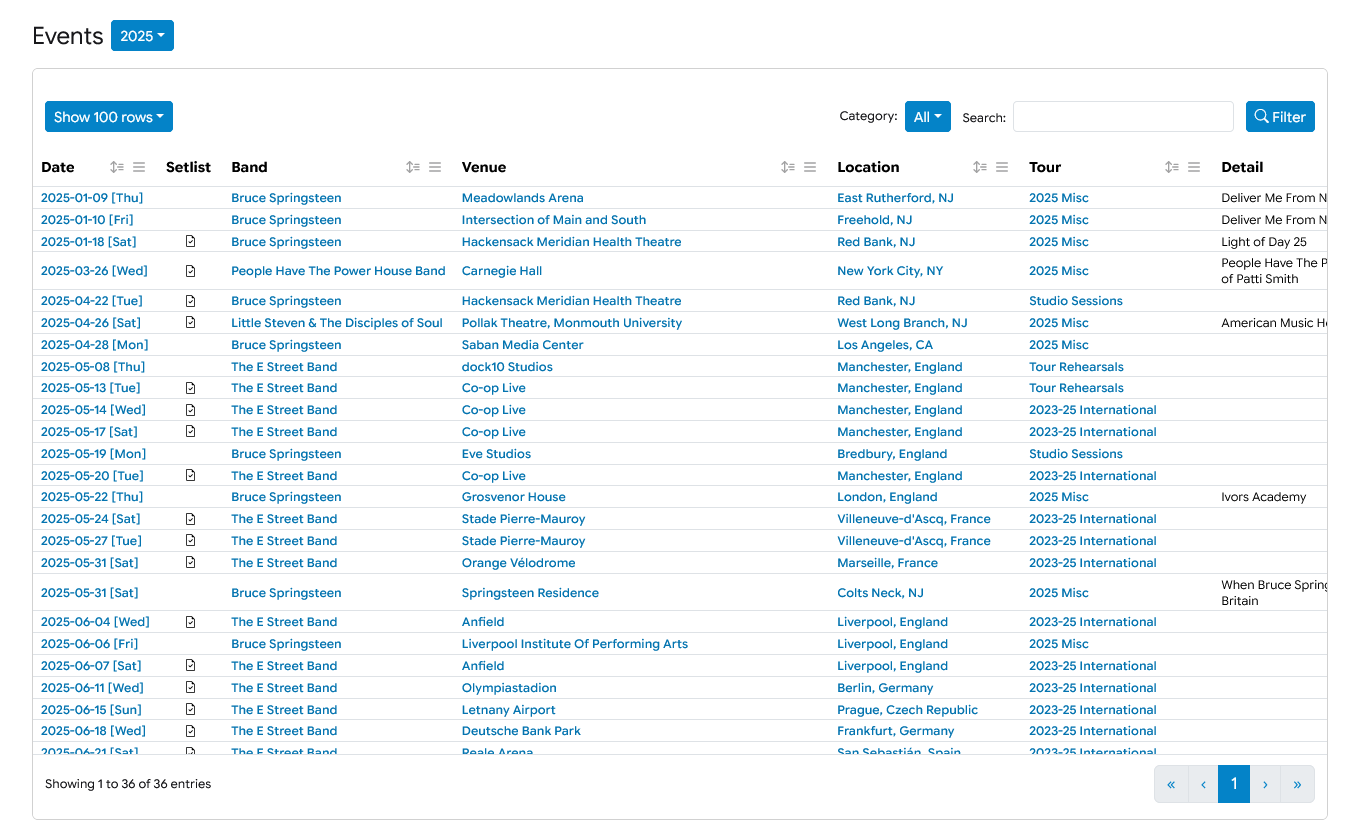Click into the Search input field

[x=1122, y=117]
